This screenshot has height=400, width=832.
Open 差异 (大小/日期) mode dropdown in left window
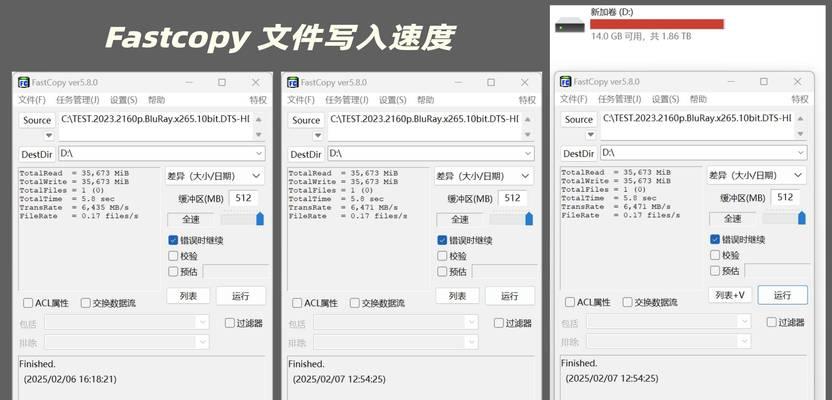[x=214, y=176]
